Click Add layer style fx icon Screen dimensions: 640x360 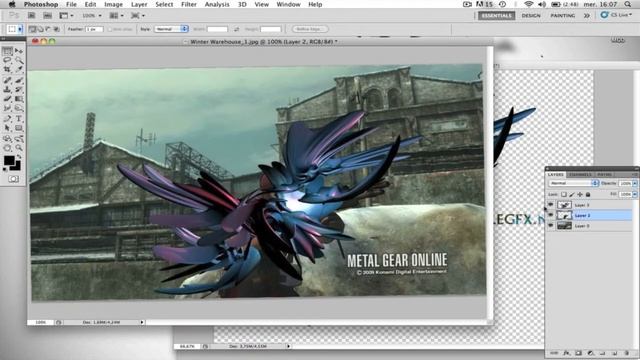point(566,353)
